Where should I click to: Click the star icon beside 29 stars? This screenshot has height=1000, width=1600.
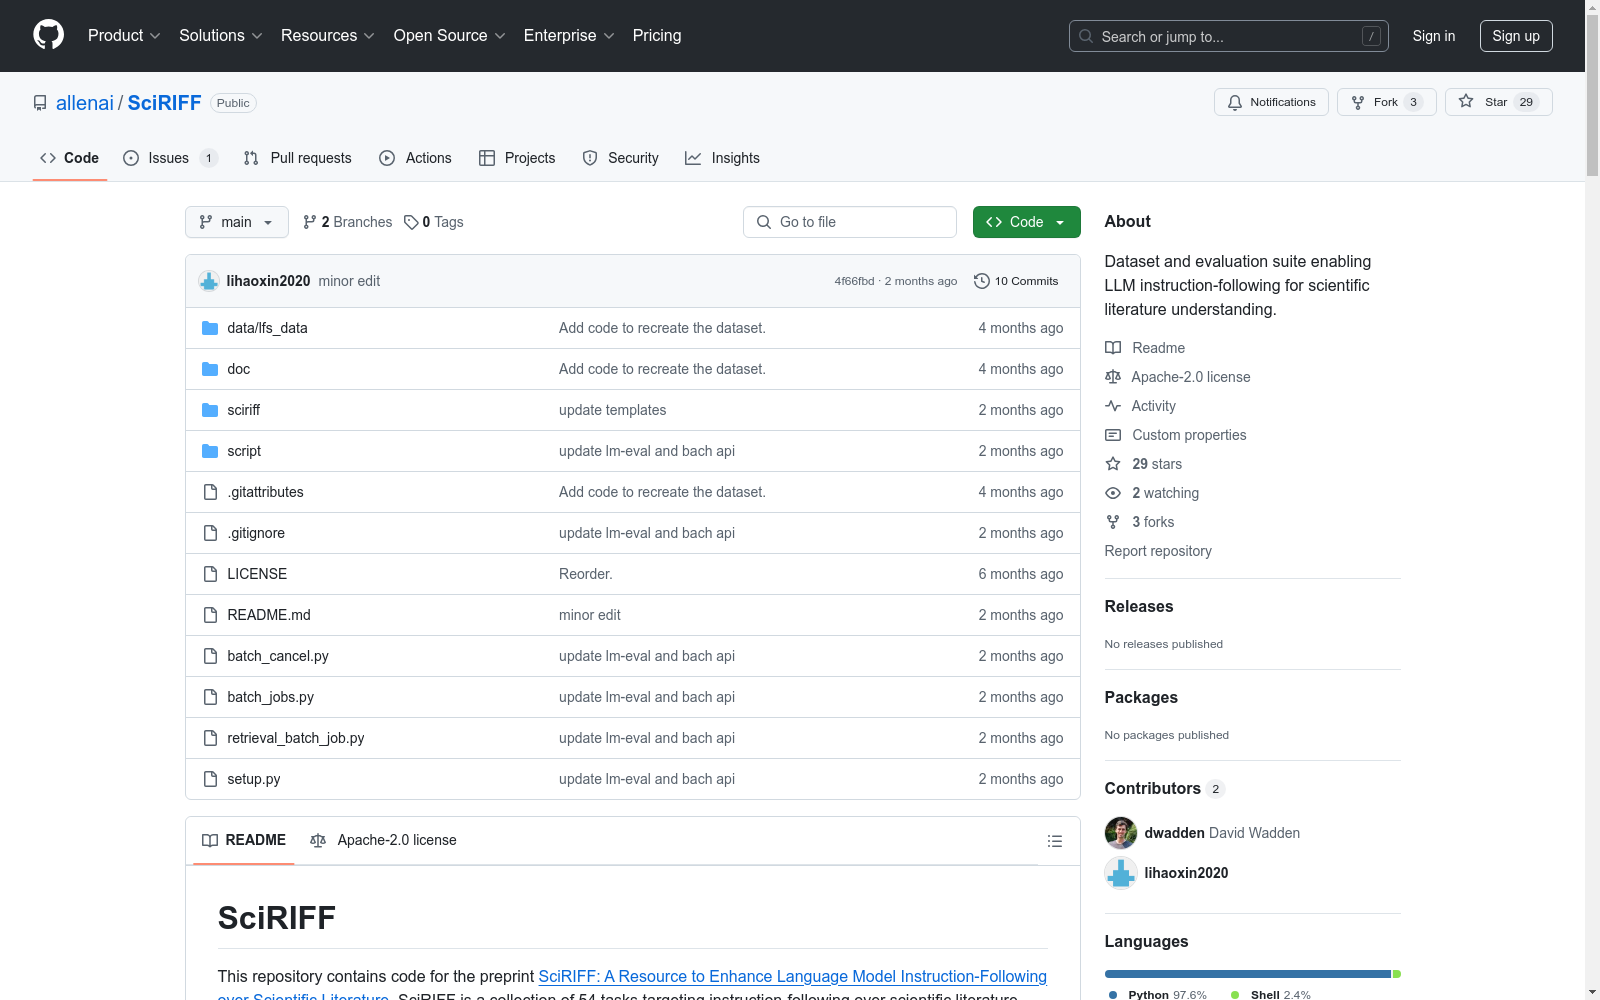tap(1113, 464)
